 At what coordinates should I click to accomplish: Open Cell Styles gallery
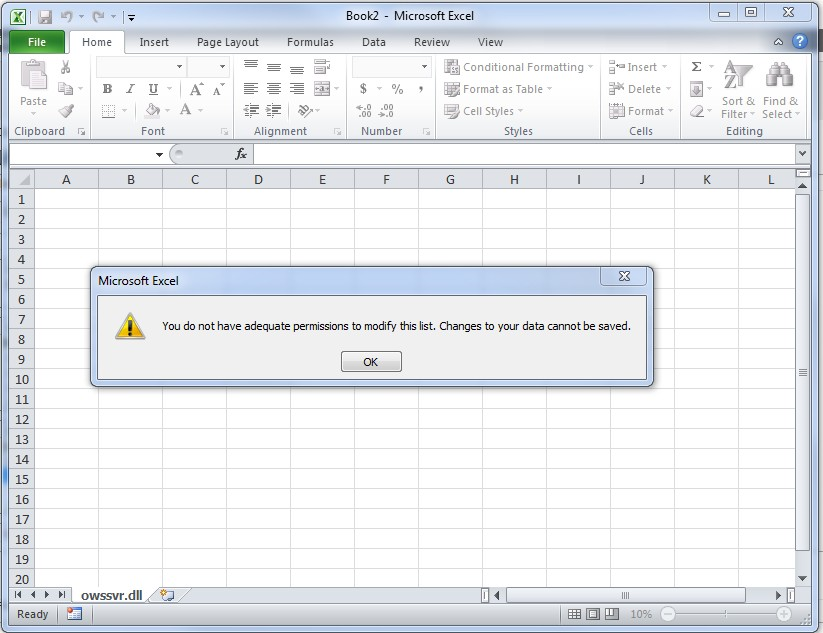click(483, 111)
